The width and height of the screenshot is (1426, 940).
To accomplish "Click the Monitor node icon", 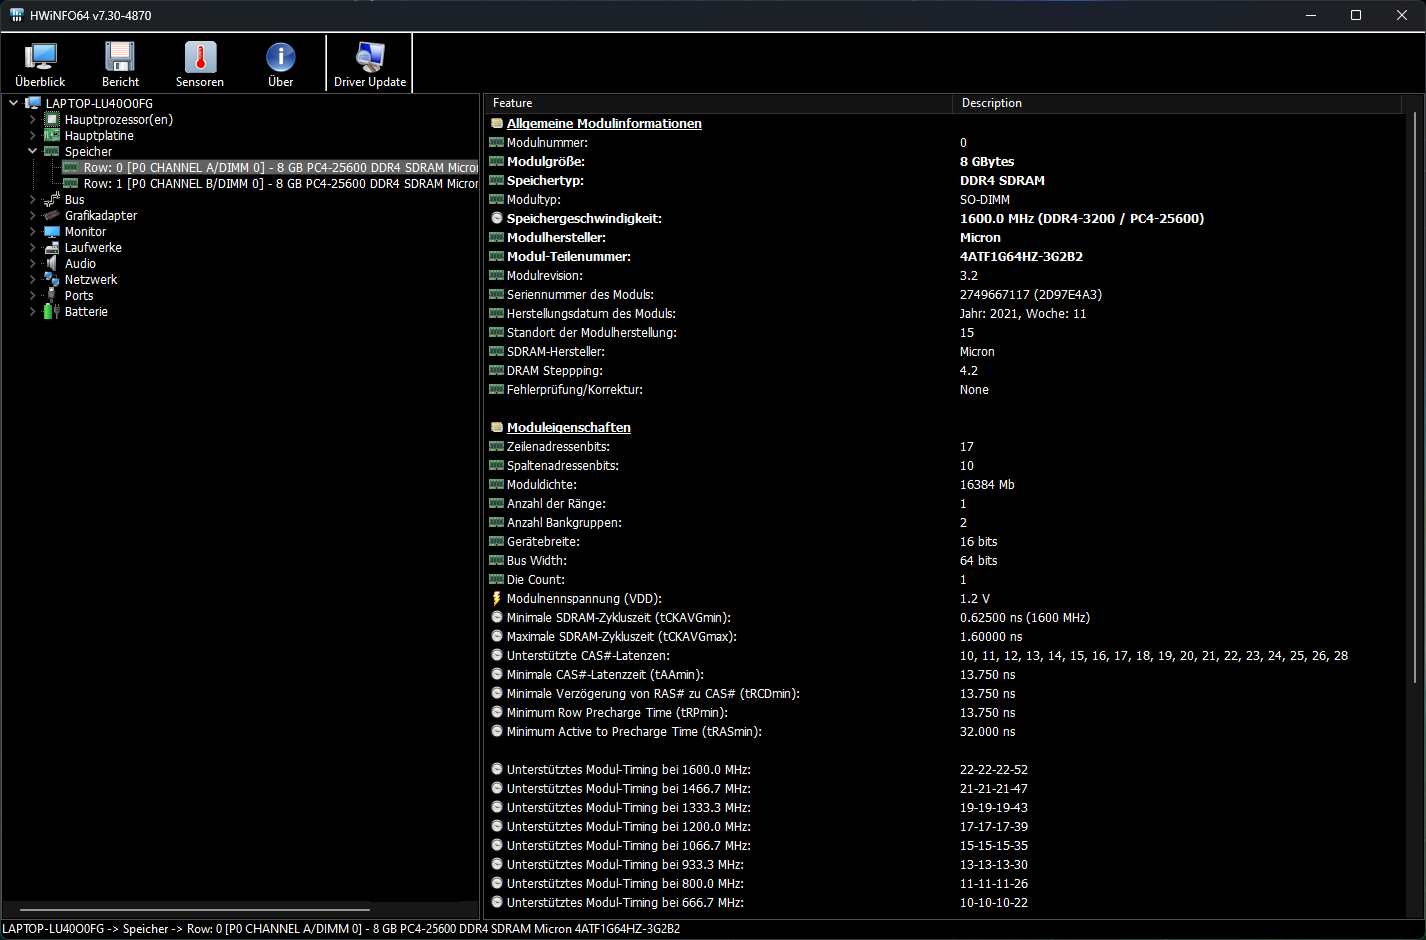I will [52, 231].
